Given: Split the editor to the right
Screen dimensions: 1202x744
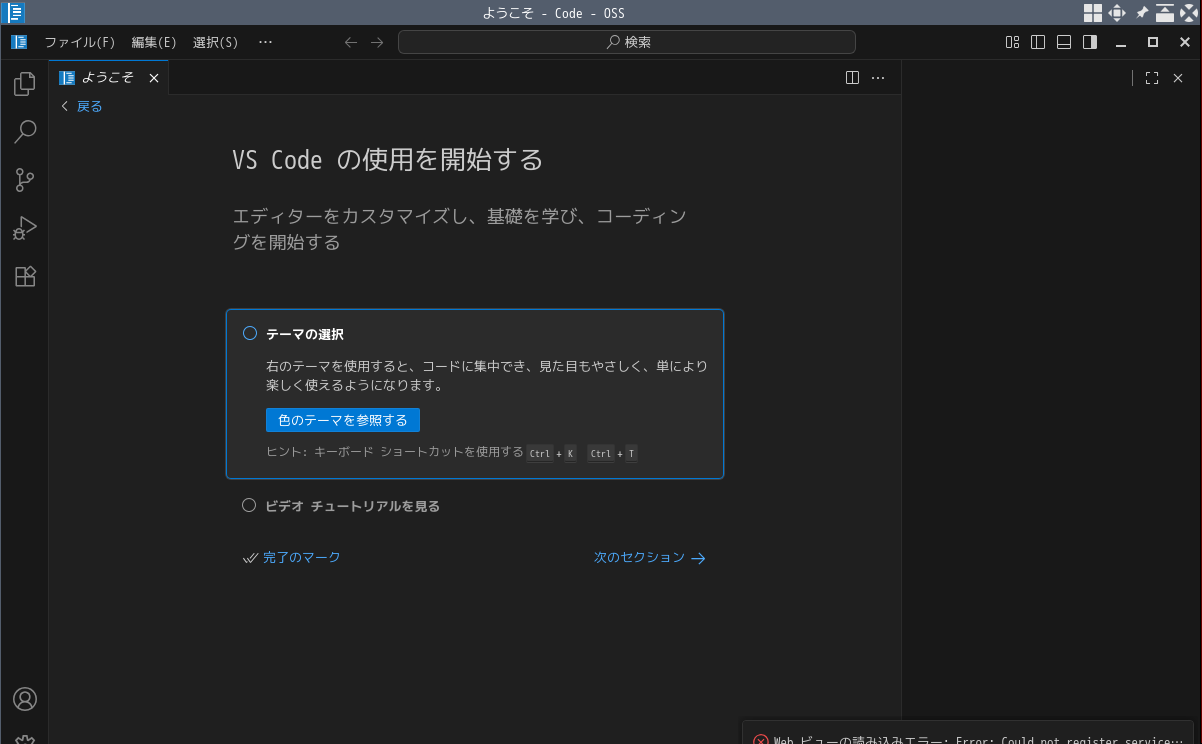Looking at the screenshot, I should [852, 78].
